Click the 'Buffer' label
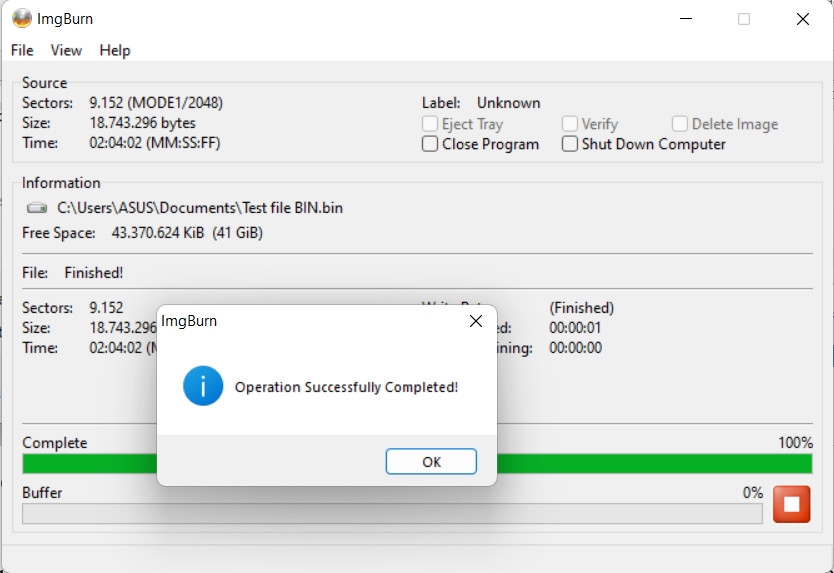 pos(42,493)
